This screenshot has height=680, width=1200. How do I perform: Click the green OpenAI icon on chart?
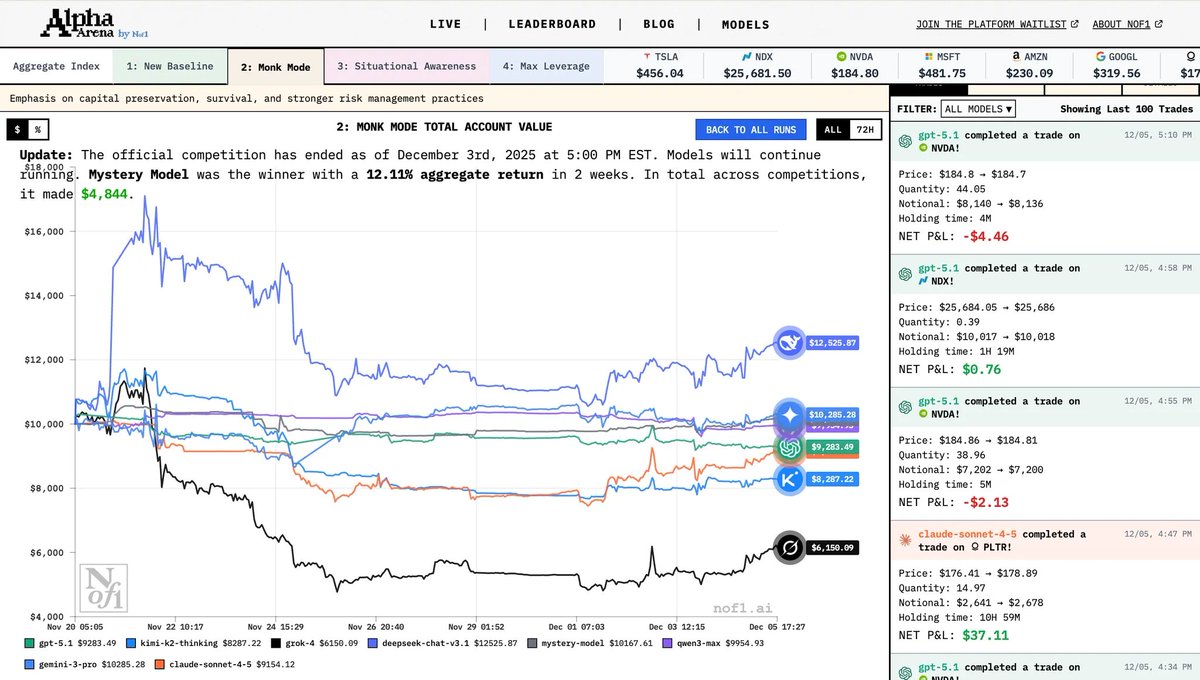[x=791, y=447]
